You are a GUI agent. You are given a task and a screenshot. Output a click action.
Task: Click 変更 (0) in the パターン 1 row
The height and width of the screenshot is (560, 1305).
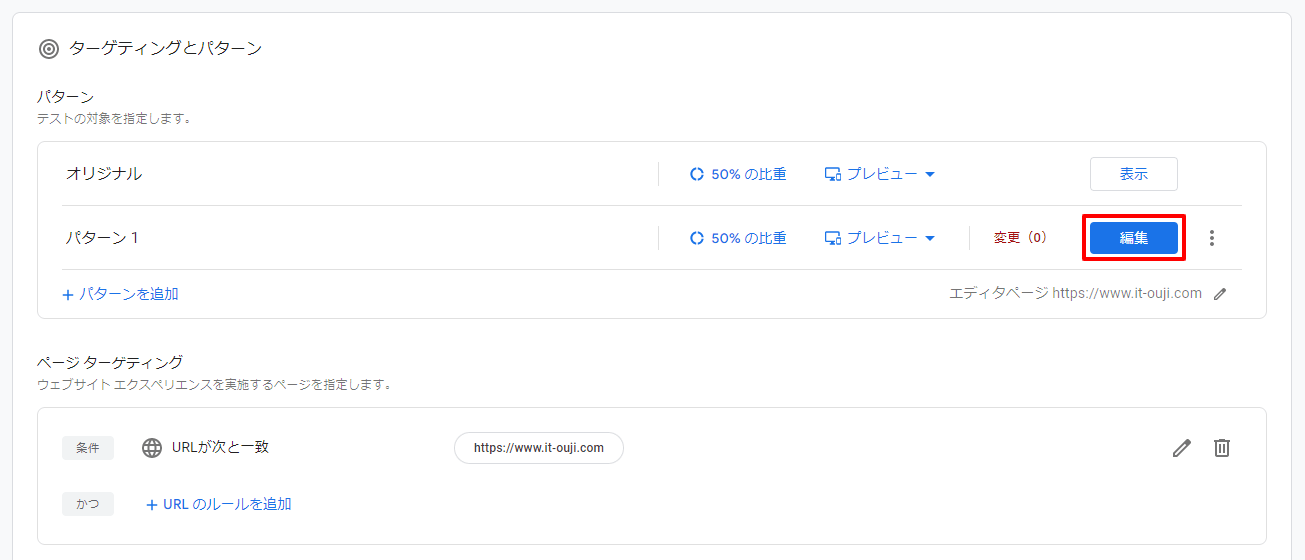pyautogui.click(x=1019, y=238)
